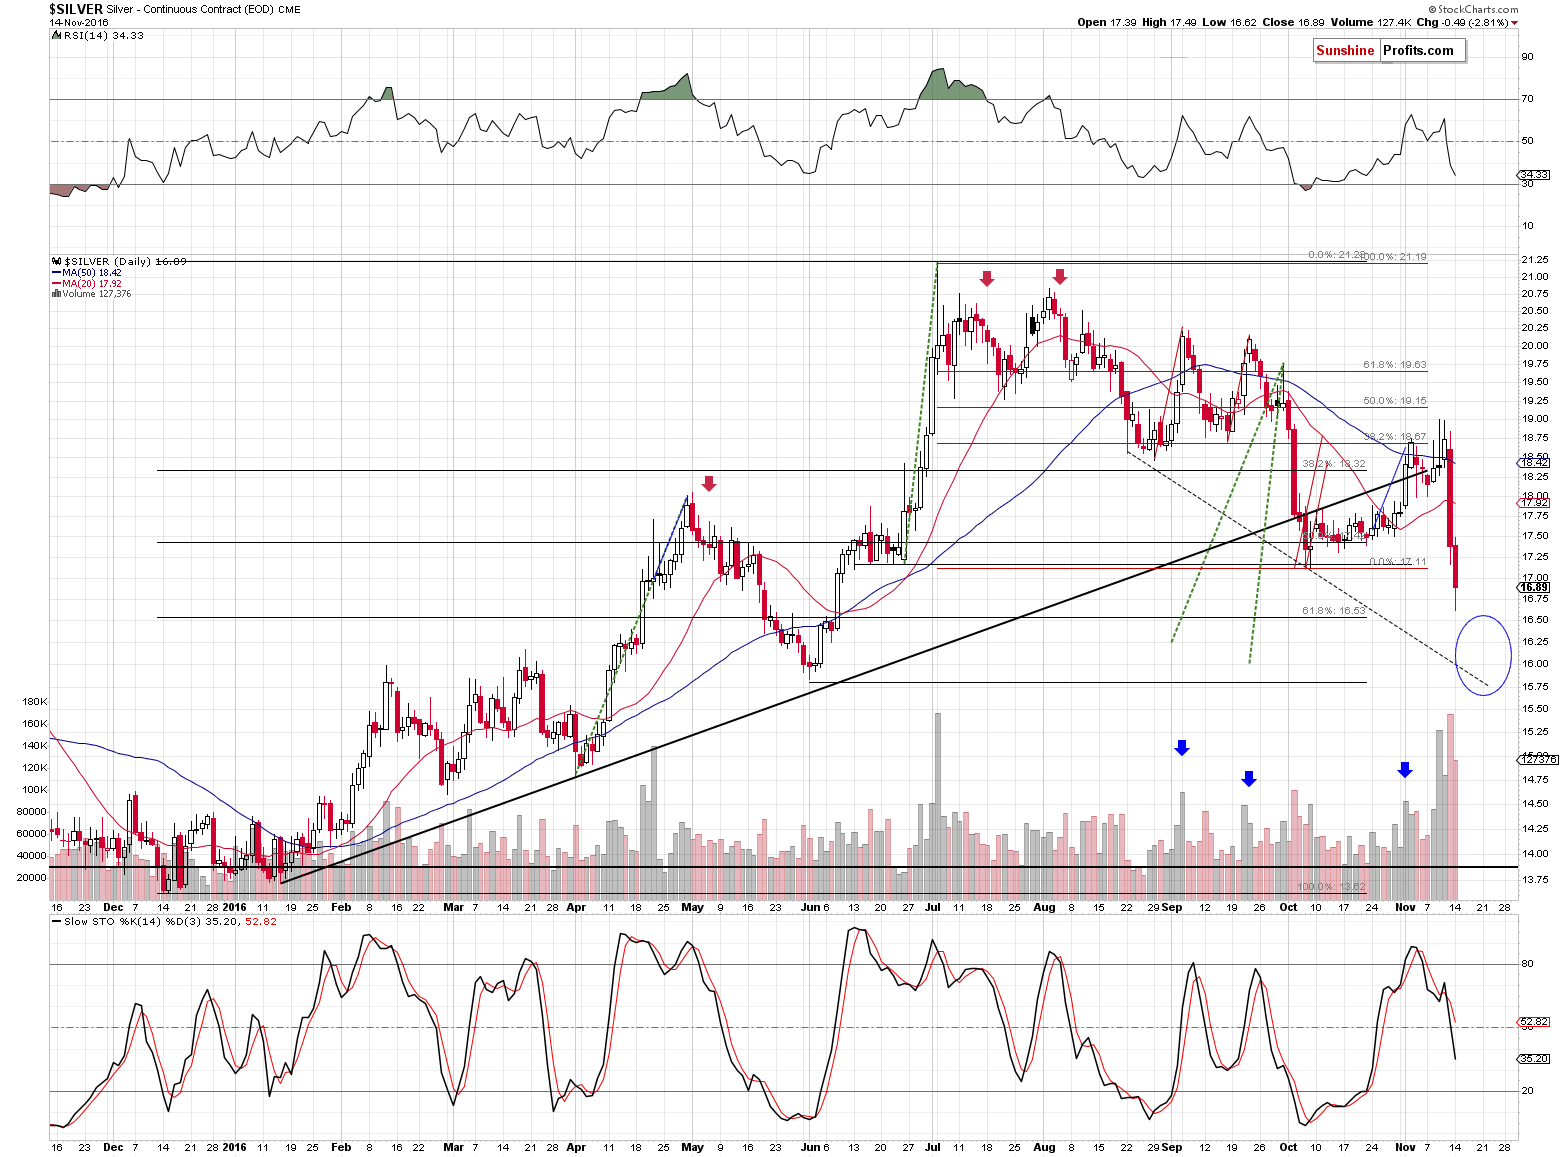
Task: Click the MA(50) 18.42 legend text
Action: [92, 272]
